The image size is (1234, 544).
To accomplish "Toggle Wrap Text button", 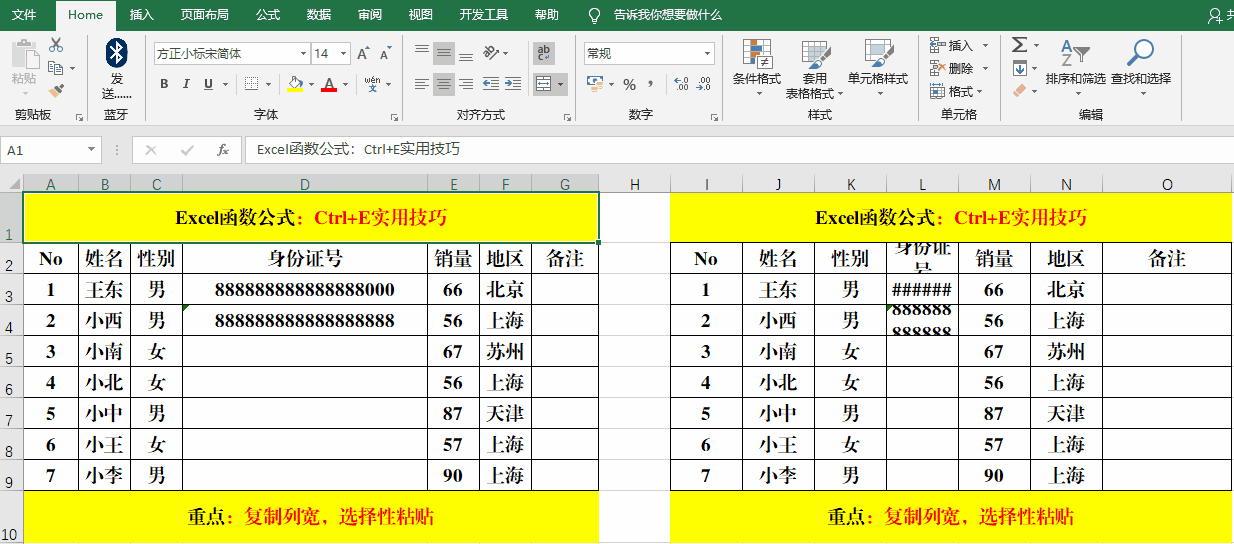I will coord(545,53).
